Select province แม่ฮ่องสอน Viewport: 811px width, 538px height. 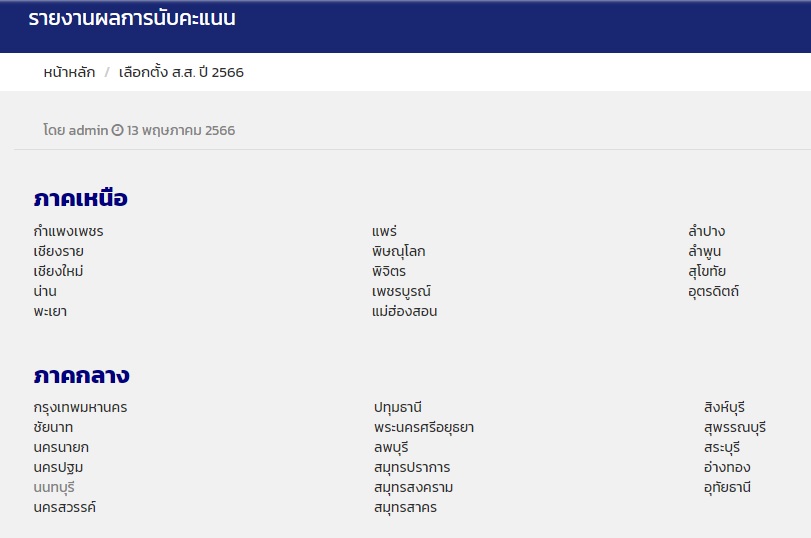pos(404,311)
